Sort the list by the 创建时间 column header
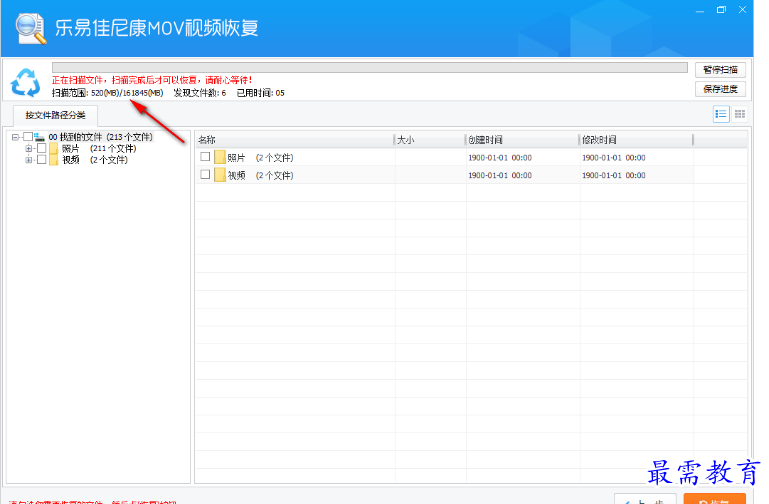Image resolution: width=769 pixels, height=504 pixels. 522,140
